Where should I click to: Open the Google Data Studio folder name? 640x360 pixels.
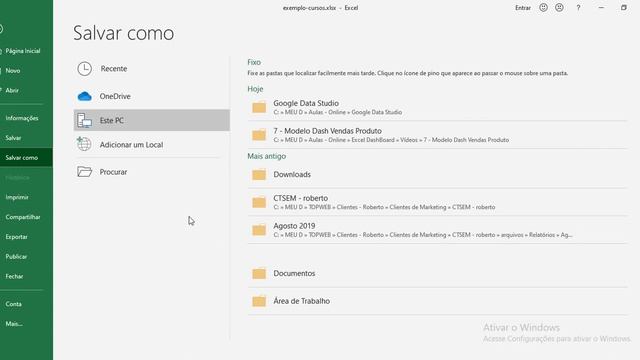306,103
